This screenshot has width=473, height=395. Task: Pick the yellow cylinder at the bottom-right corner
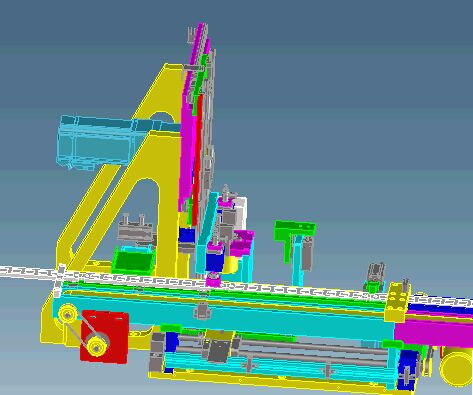pos(456,367)
